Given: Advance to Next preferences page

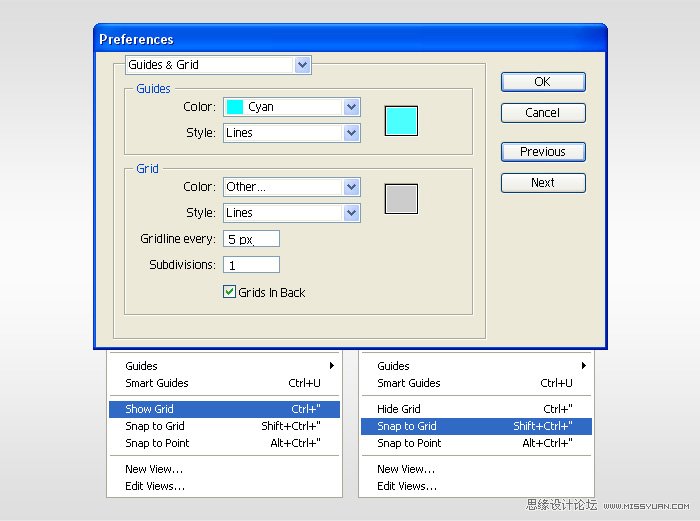Looking at the screenshot, I should 543,183.
